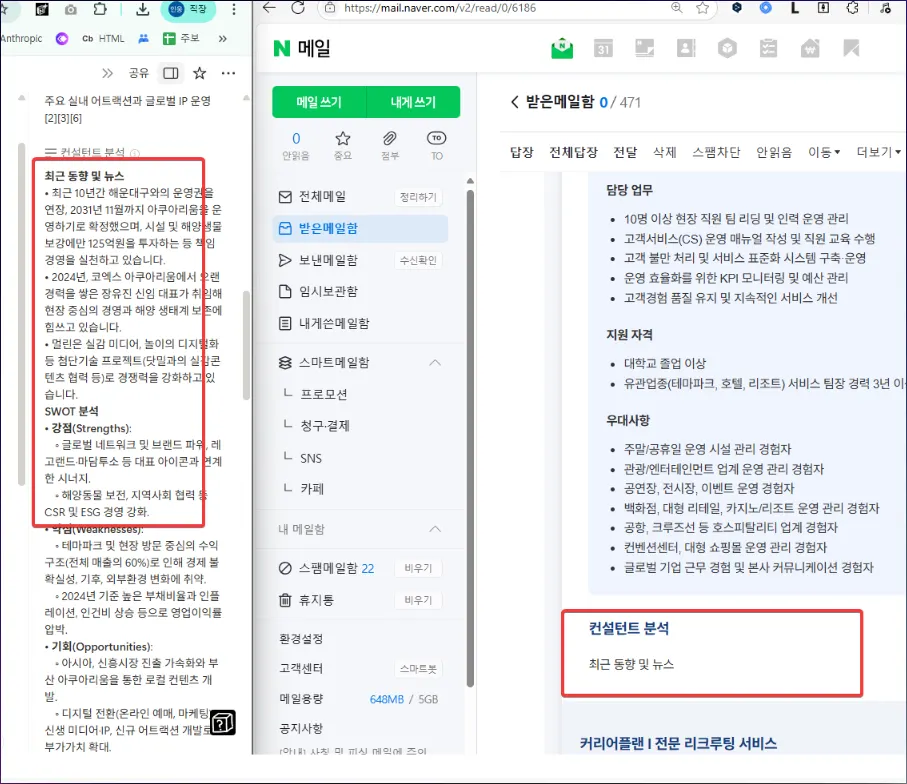Open 프로모션 smart mailbox

coord(324,394)
